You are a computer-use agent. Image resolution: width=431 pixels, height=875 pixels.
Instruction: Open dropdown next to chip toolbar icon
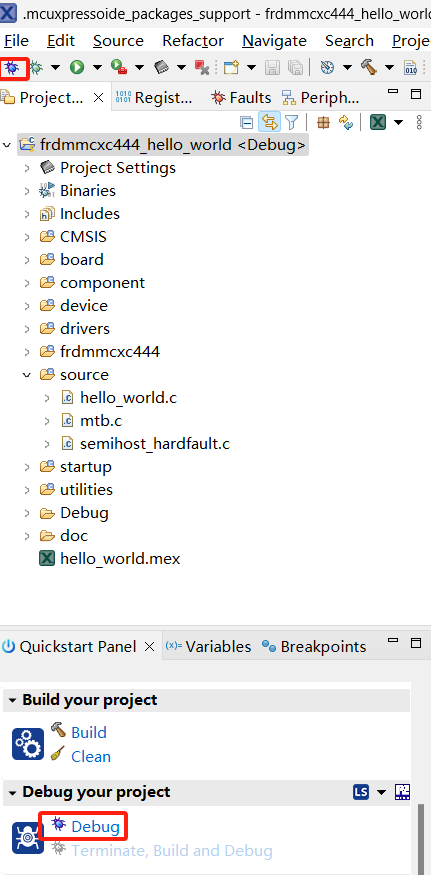coord(181,68)
